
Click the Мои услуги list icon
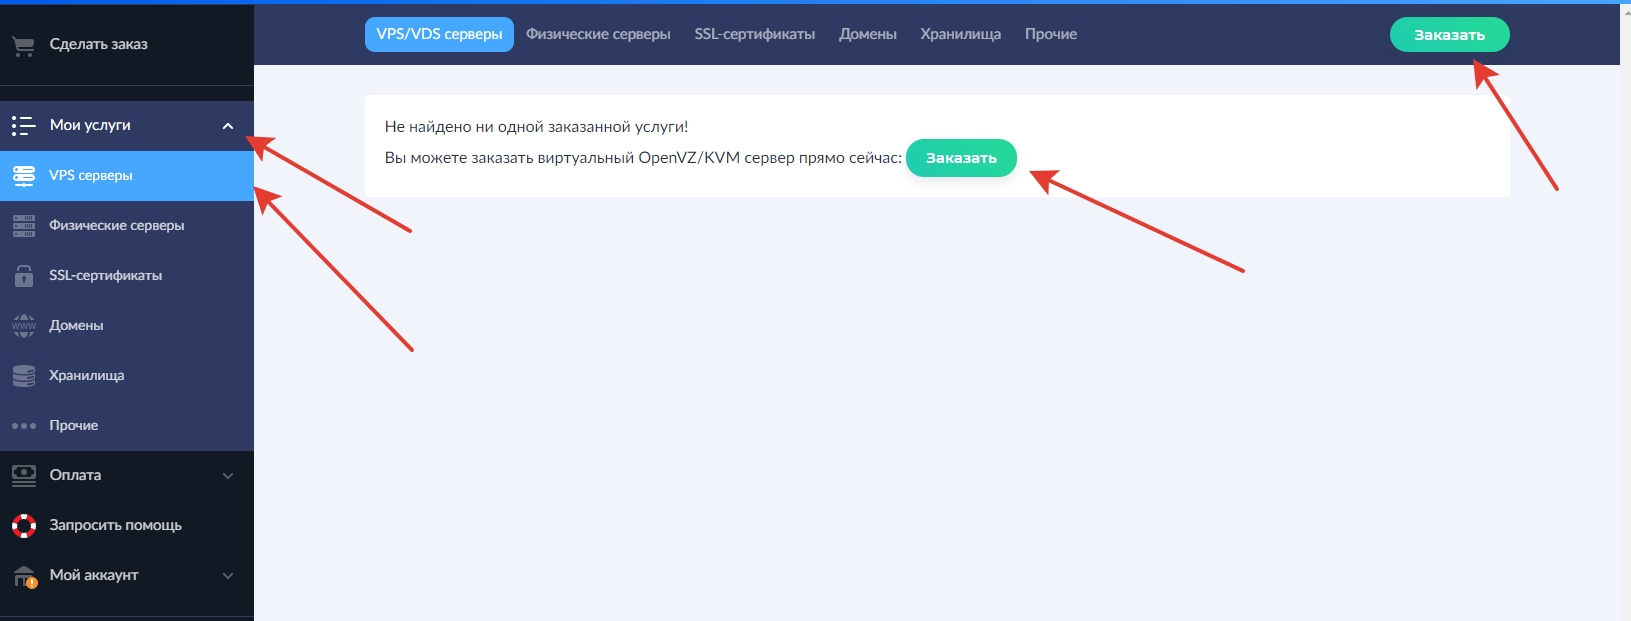coord(23,126)
